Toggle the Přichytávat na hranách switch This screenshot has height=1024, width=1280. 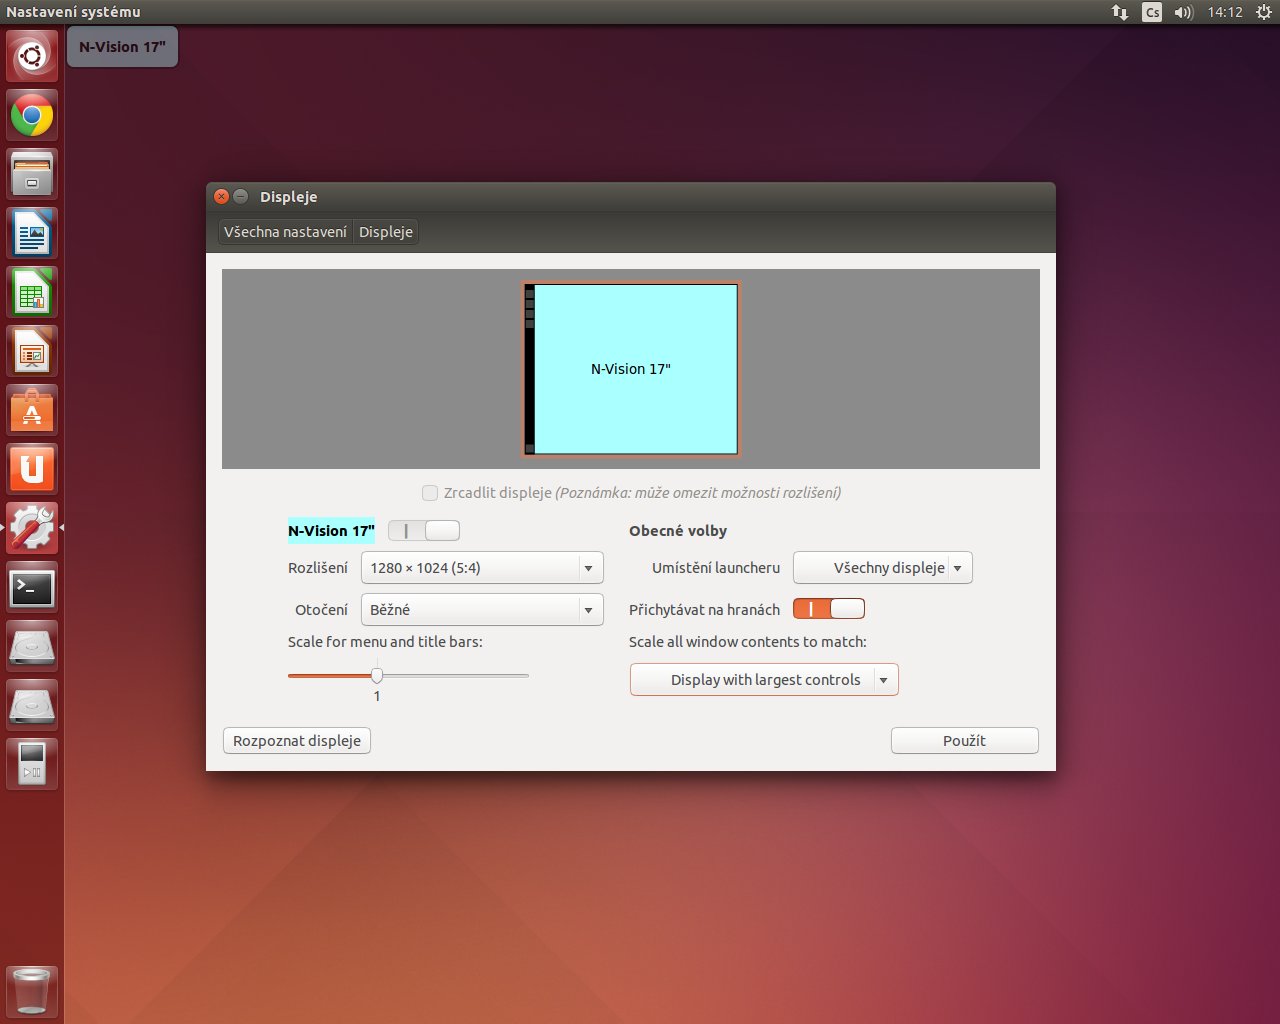pos(828,609)
